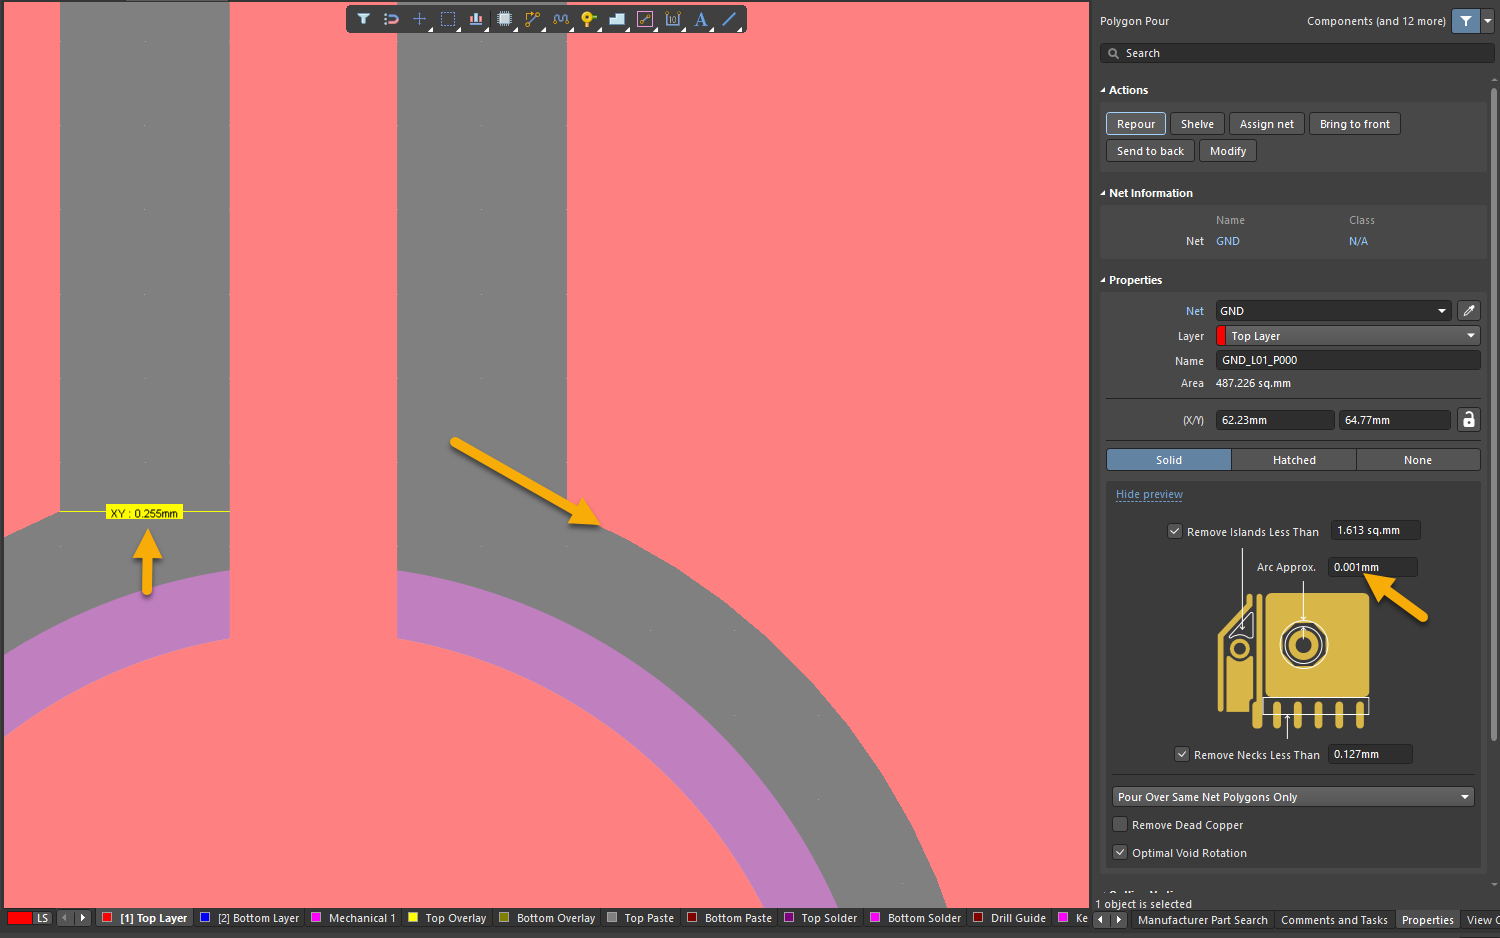Viewport: 1500px width, 938px height.
Task: Open Pour Over Same Net Polygons dropdown
Action: click(1293, 797)
